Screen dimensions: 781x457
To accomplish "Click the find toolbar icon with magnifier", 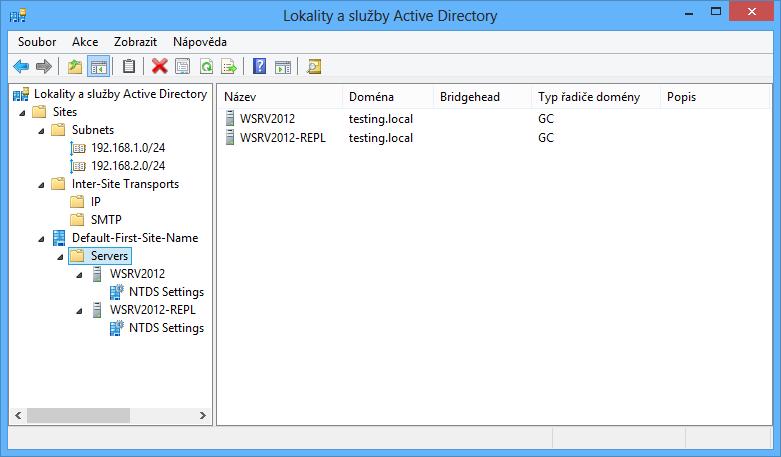I will [314, 66].
